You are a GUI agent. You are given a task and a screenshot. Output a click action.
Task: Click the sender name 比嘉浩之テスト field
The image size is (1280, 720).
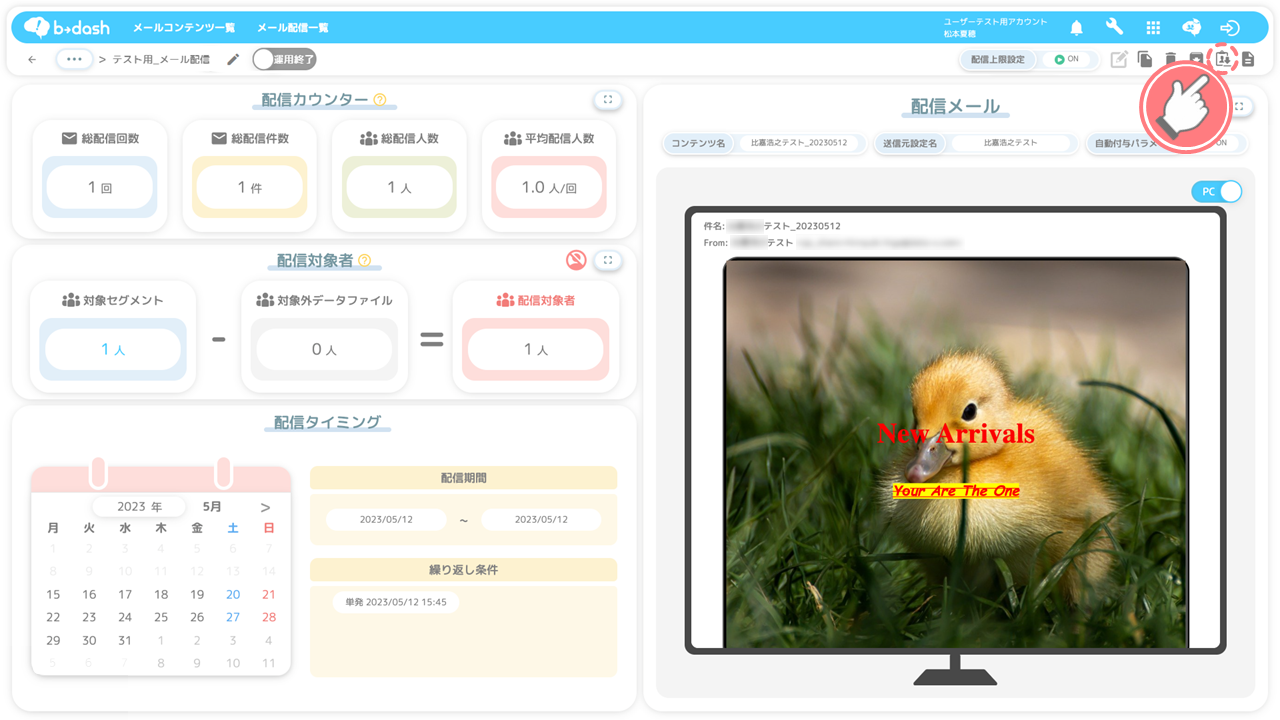(x=1010, y=143)
